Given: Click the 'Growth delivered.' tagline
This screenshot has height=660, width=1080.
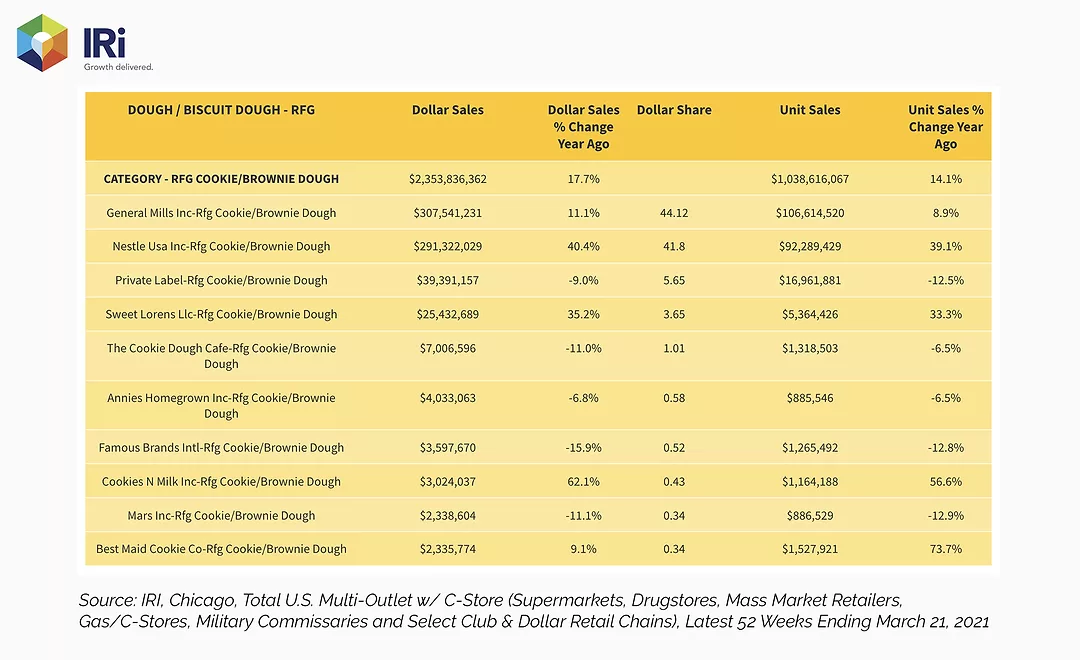Looking at the screenshot, I should (x=118, y=67).
